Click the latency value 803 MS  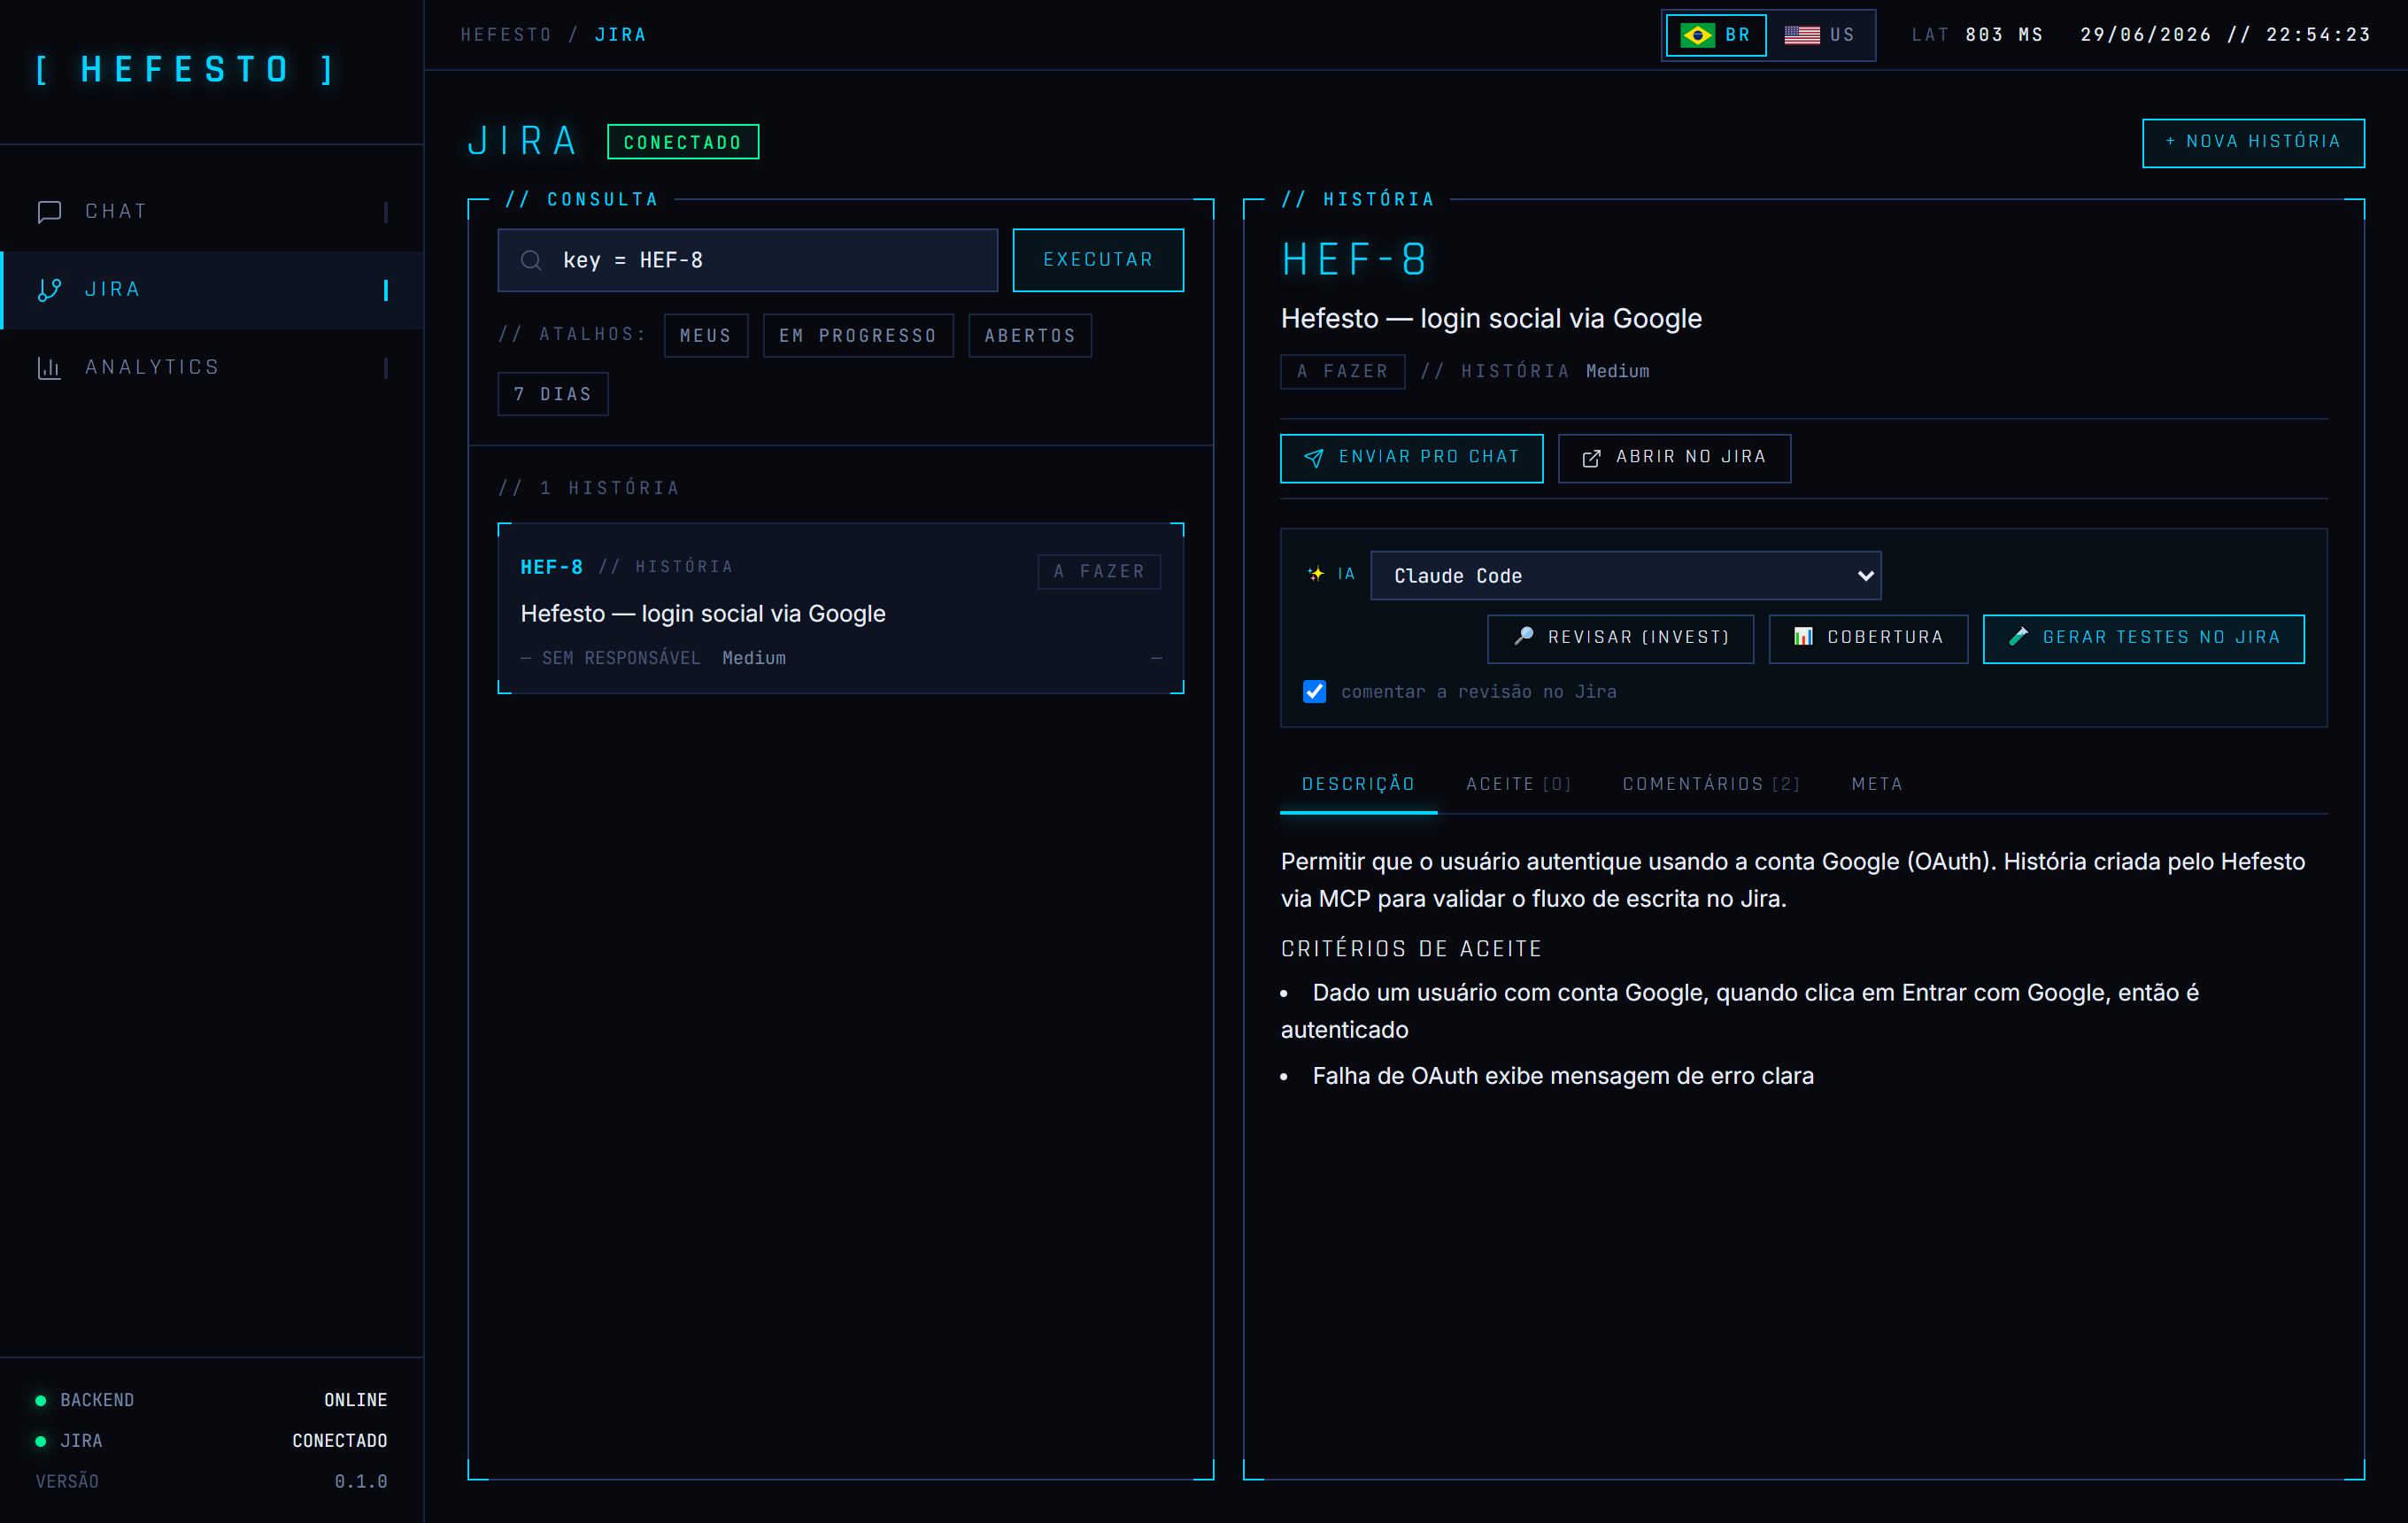pos(2004,35)
